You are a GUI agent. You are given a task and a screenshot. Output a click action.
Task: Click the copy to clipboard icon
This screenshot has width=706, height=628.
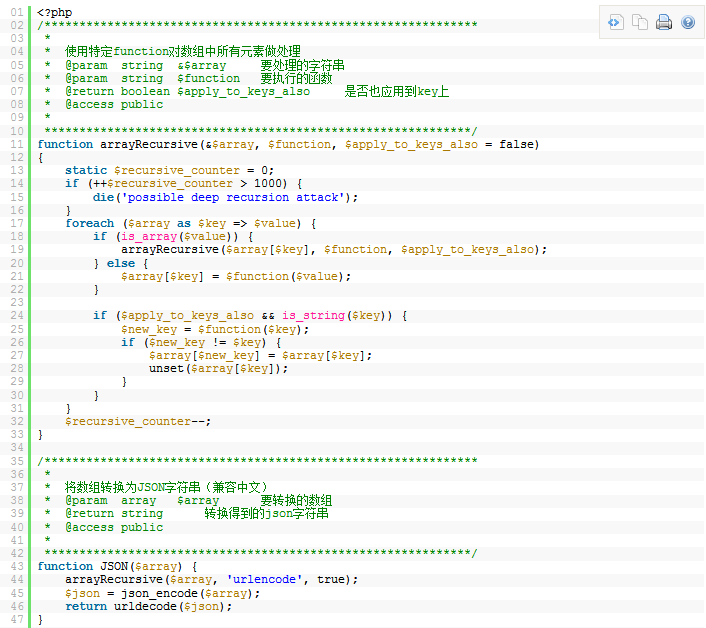(639, 22)
